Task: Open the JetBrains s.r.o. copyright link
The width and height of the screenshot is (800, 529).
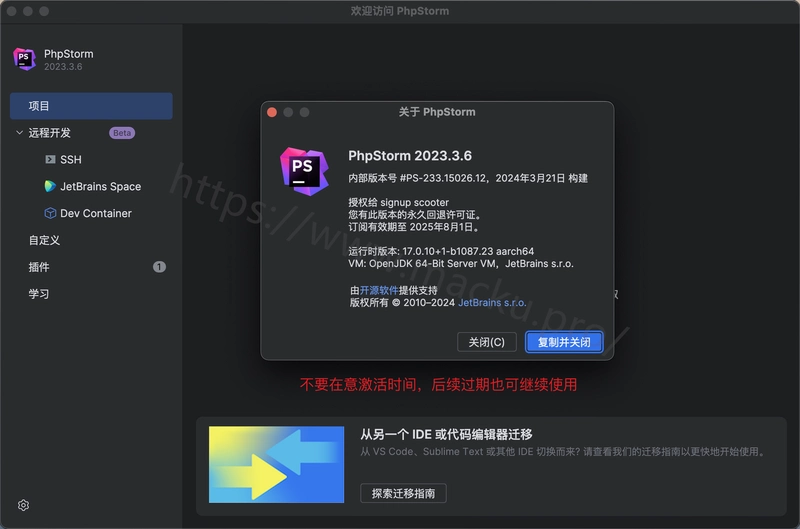Action: (x=492, y=303)
